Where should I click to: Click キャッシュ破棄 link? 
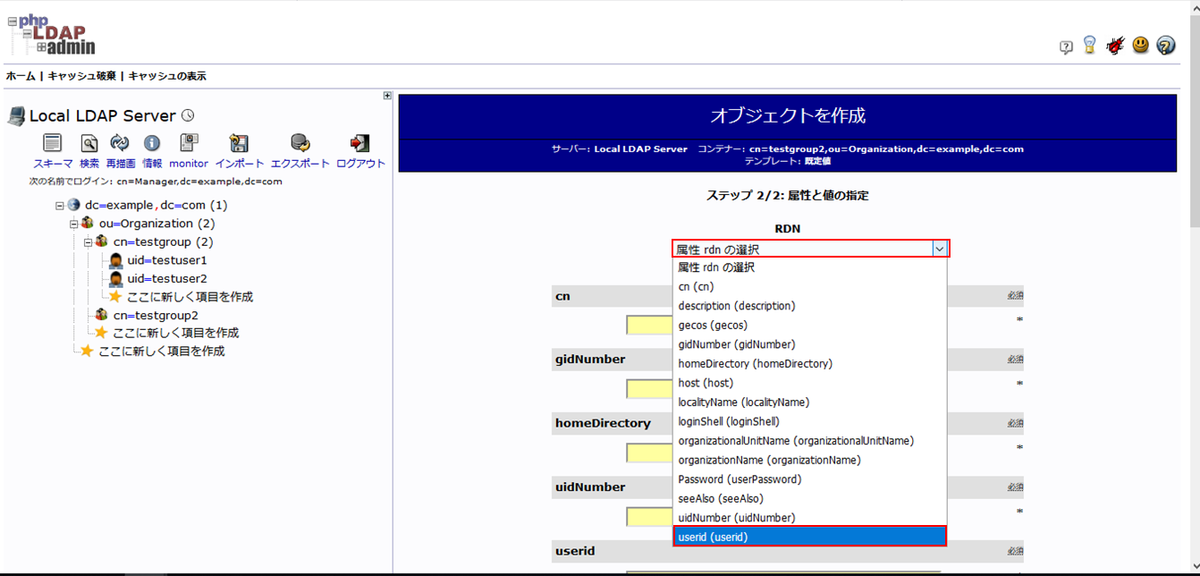tap(82, 76)
